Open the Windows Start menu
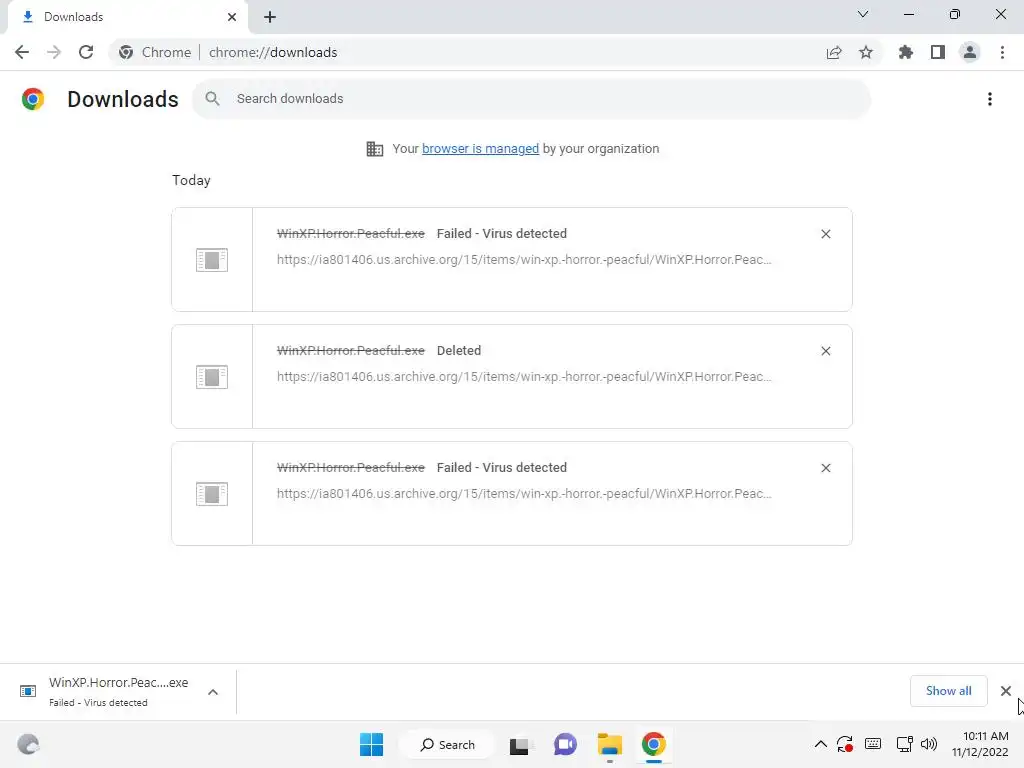 [372, 744]
